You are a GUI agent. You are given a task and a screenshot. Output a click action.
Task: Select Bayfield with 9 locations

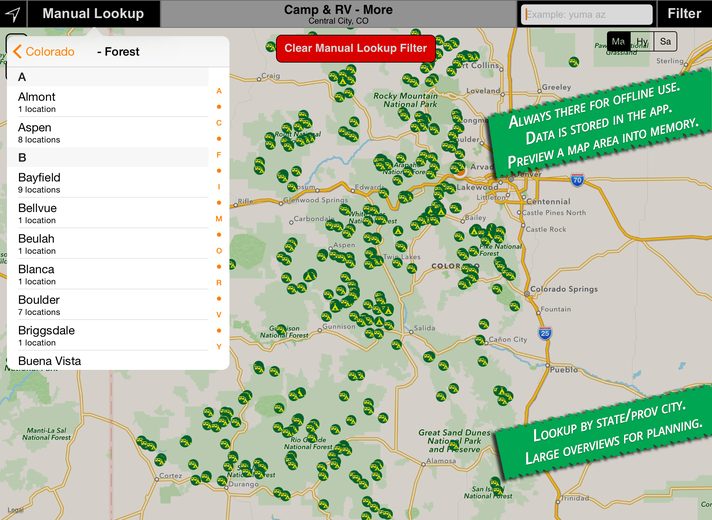(x=108, y=182)
